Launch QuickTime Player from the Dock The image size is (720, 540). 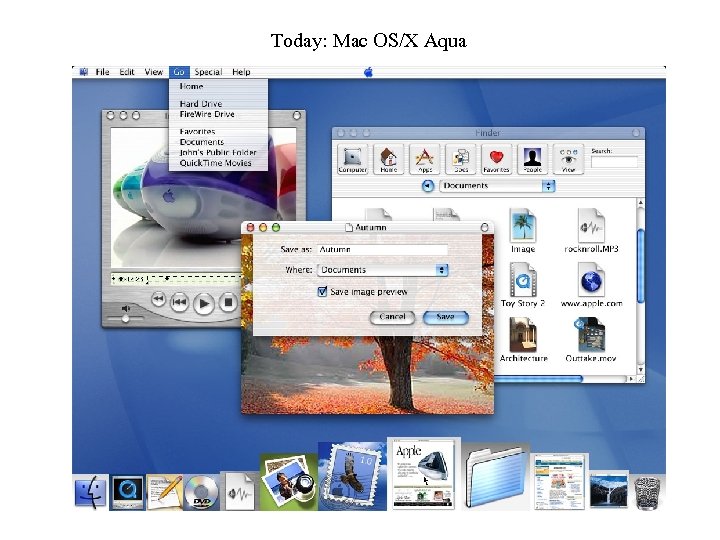tap(127, 492)
